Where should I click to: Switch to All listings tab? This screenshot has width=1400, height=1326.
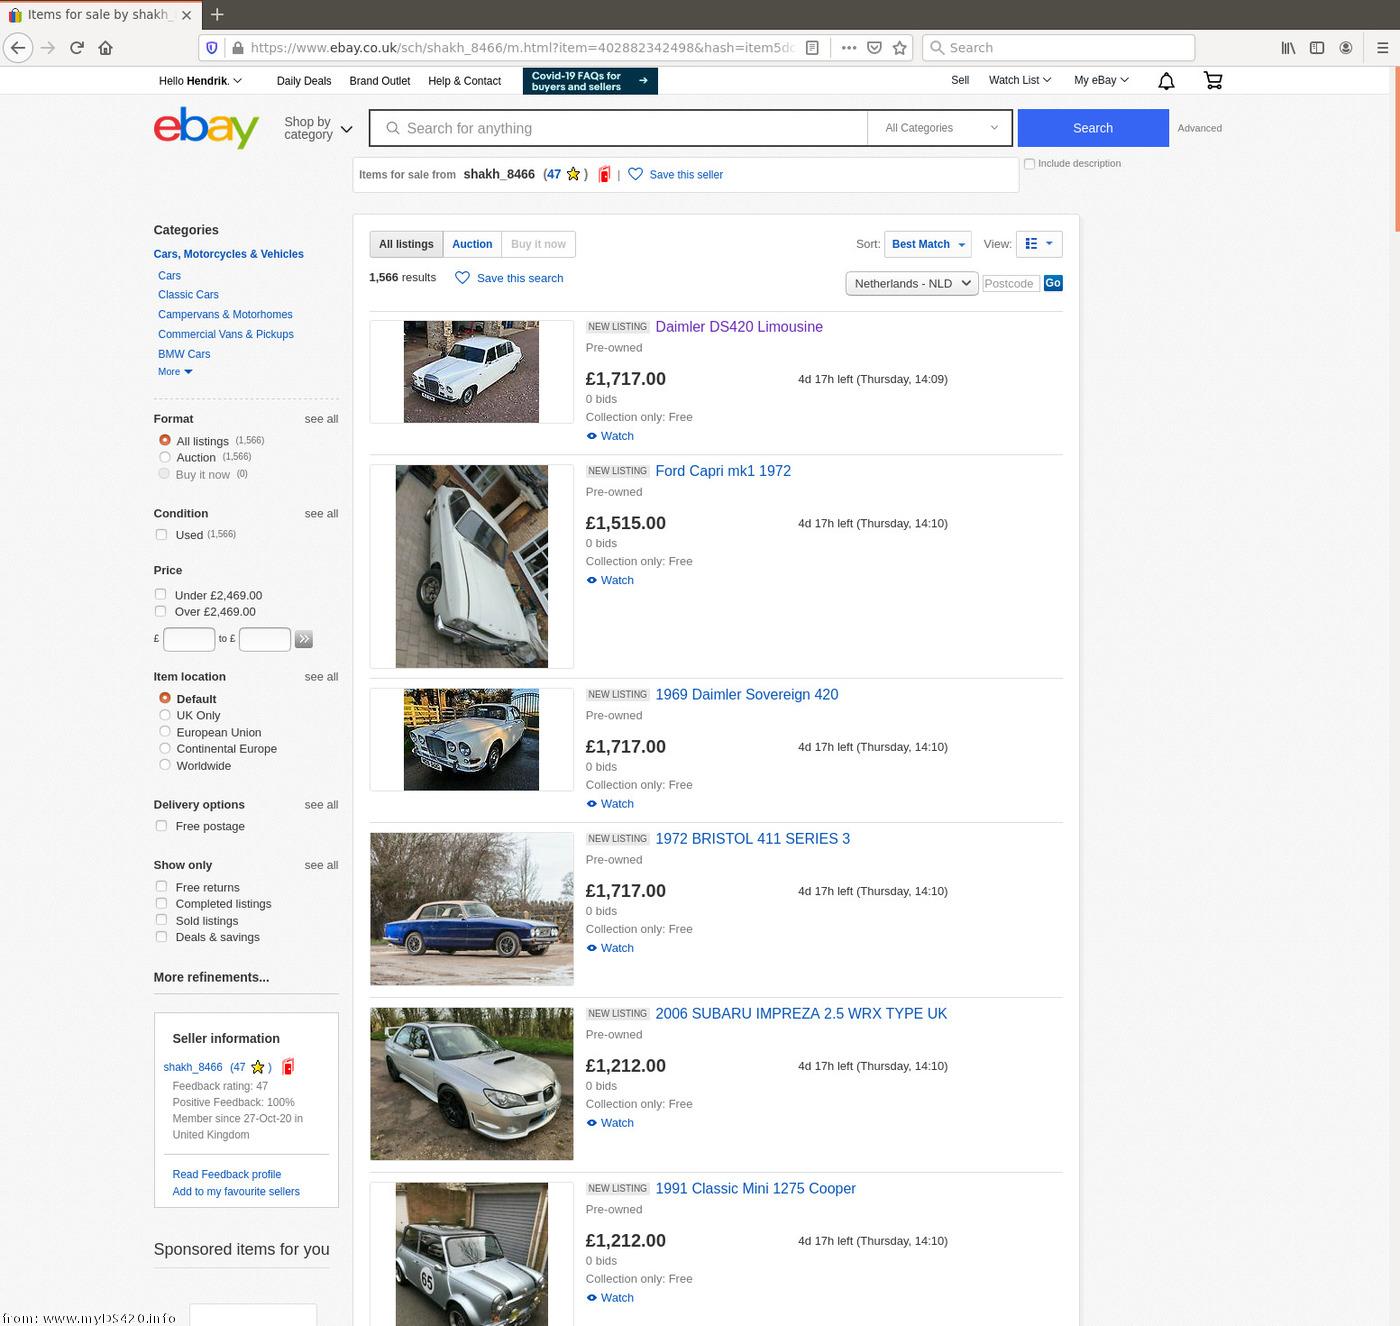click(406, 244)
